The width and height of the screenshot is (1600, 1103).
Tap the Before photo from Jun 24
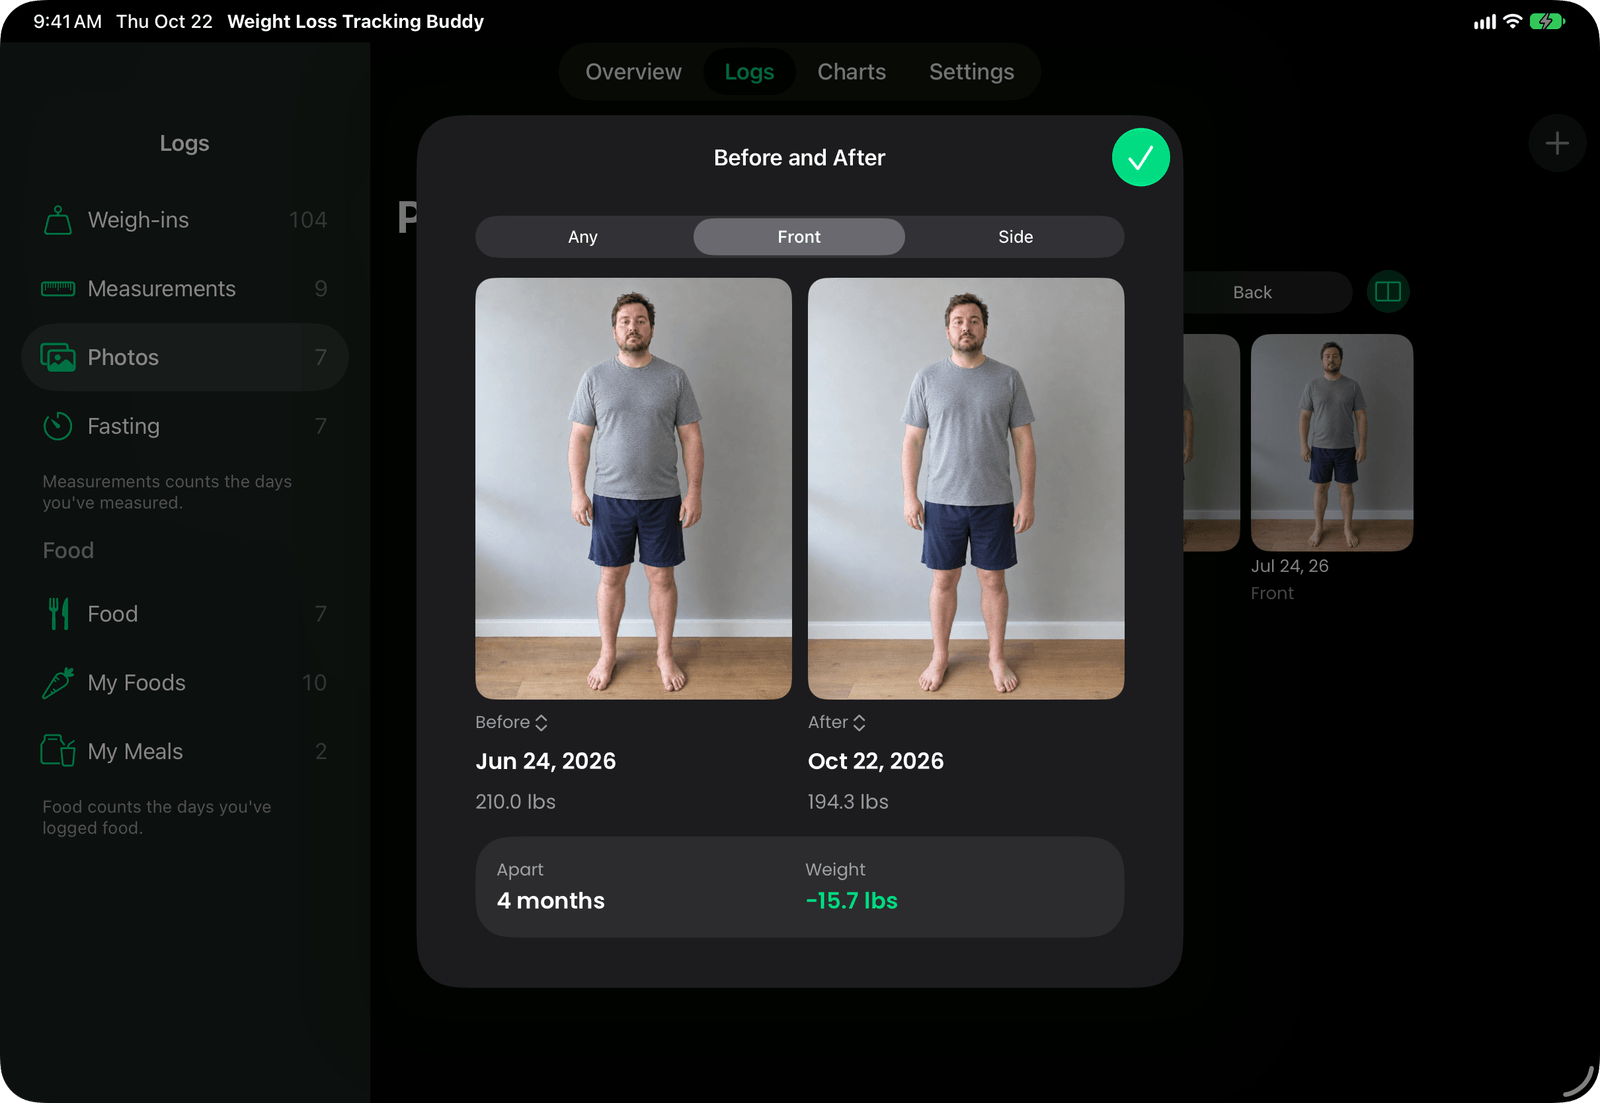[633, 488]
